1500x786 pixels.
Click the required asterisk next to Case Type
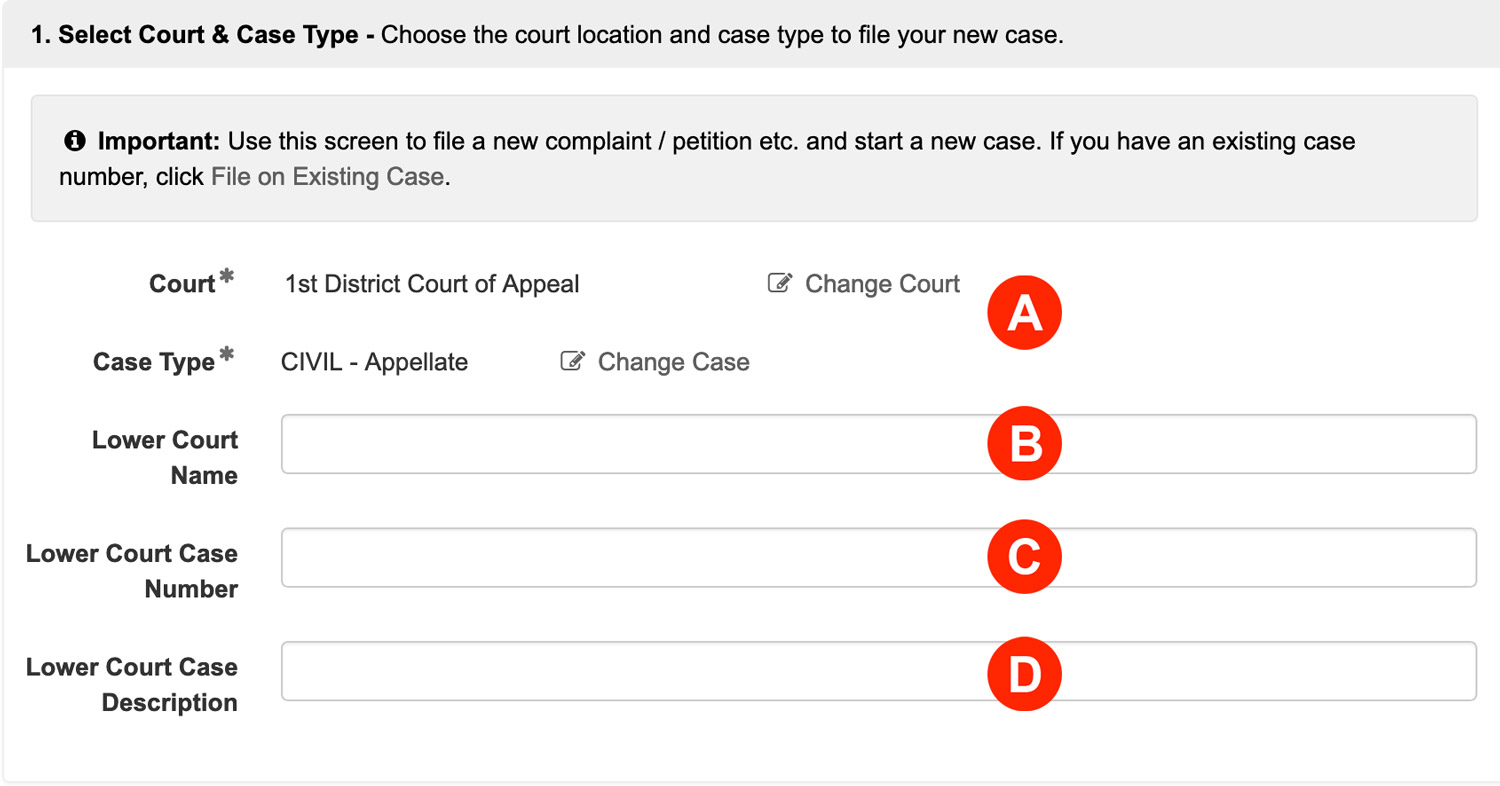(x=227, y=355)
